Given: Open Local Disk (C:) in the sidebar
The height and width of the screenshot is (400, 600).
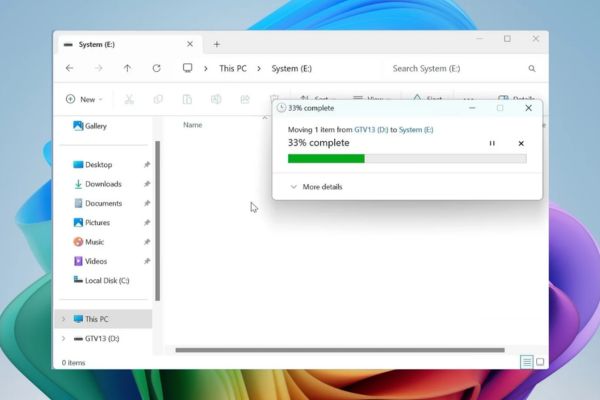Looking at the screenshot, I should coord(101,281).
